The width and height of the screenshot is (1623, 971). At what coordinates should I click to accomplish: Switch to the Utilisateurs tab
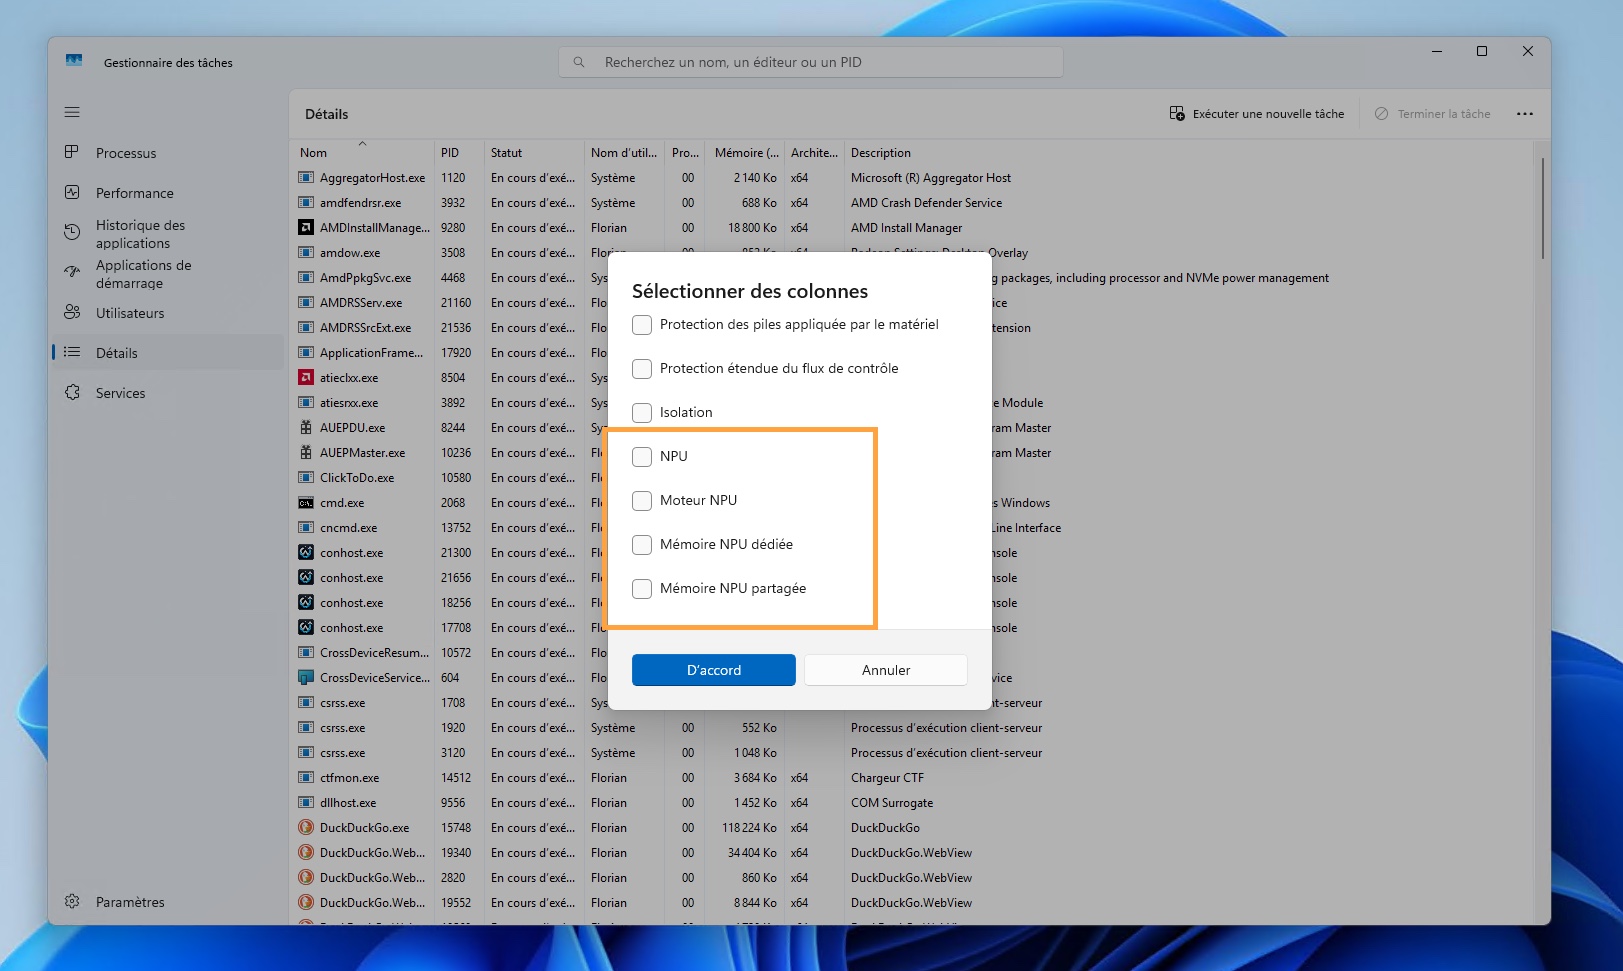coord(168,313)
